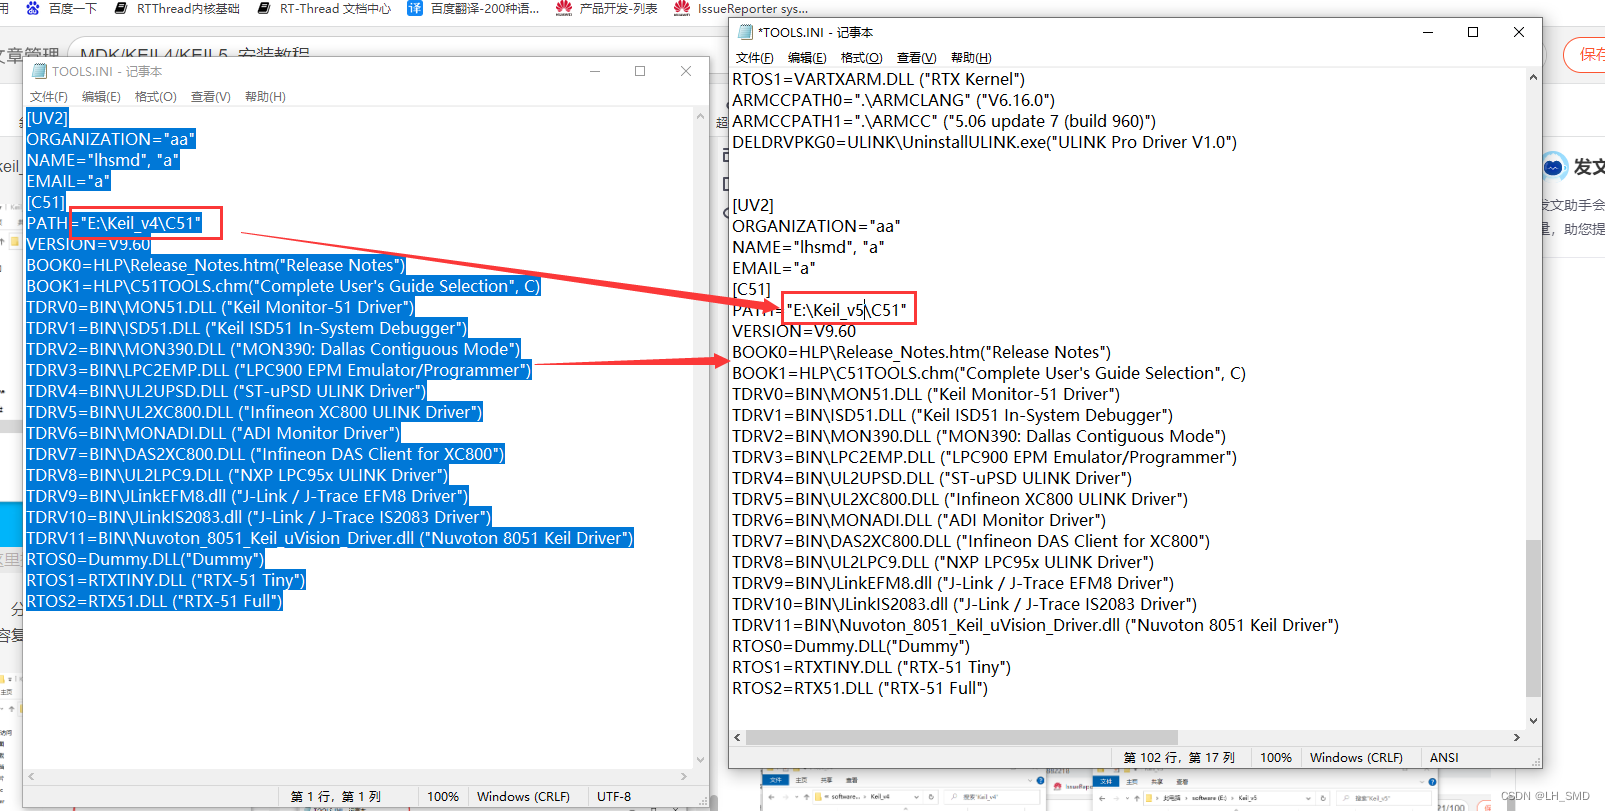The height and width of the screenshot is (811, 1605).
Task: Click the vertical scroll down arrow in left Notepad
Action: click(700, 760)
